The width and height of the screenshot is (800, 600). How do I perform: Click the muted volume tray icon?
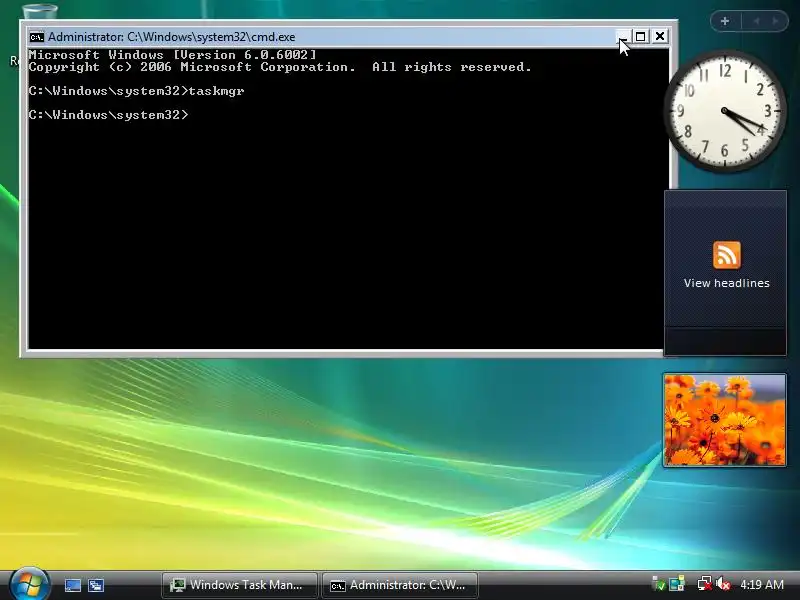tap(723, 584)
